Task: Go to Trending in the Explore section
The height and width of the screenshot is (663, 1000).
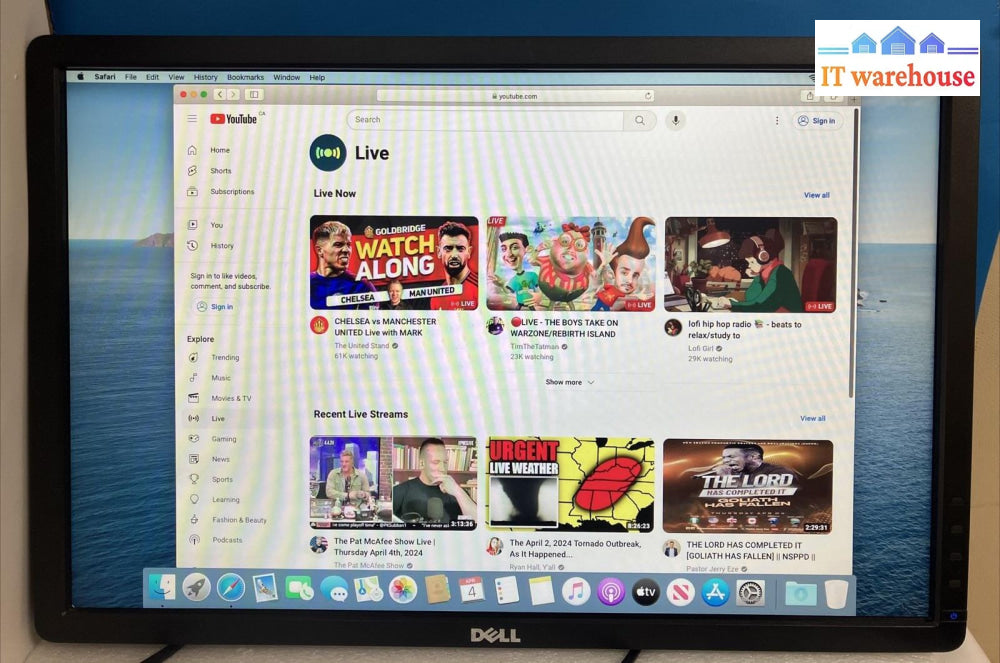Action: (x=225, y=357)
